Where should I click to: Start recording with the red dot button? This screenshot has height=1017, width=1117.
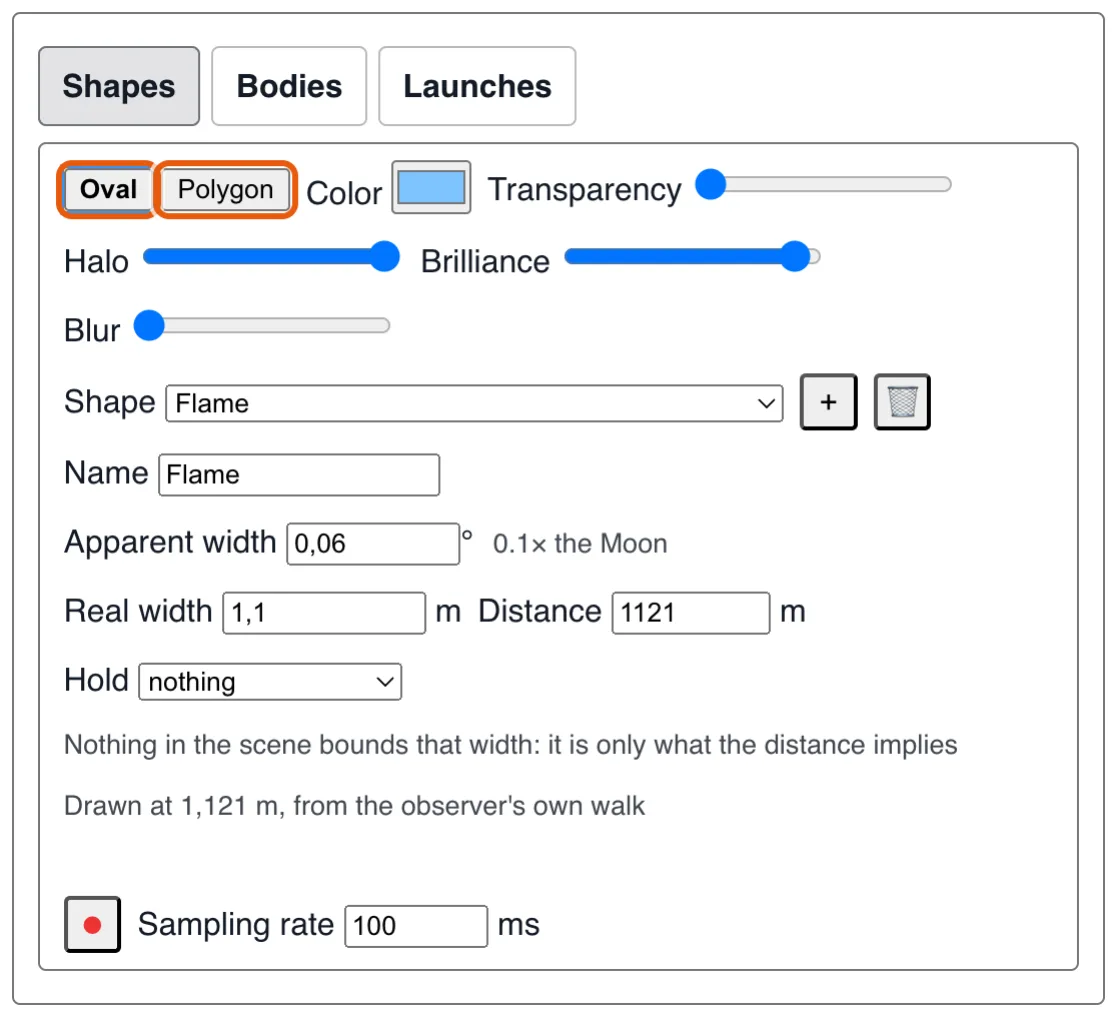[93, 924]
